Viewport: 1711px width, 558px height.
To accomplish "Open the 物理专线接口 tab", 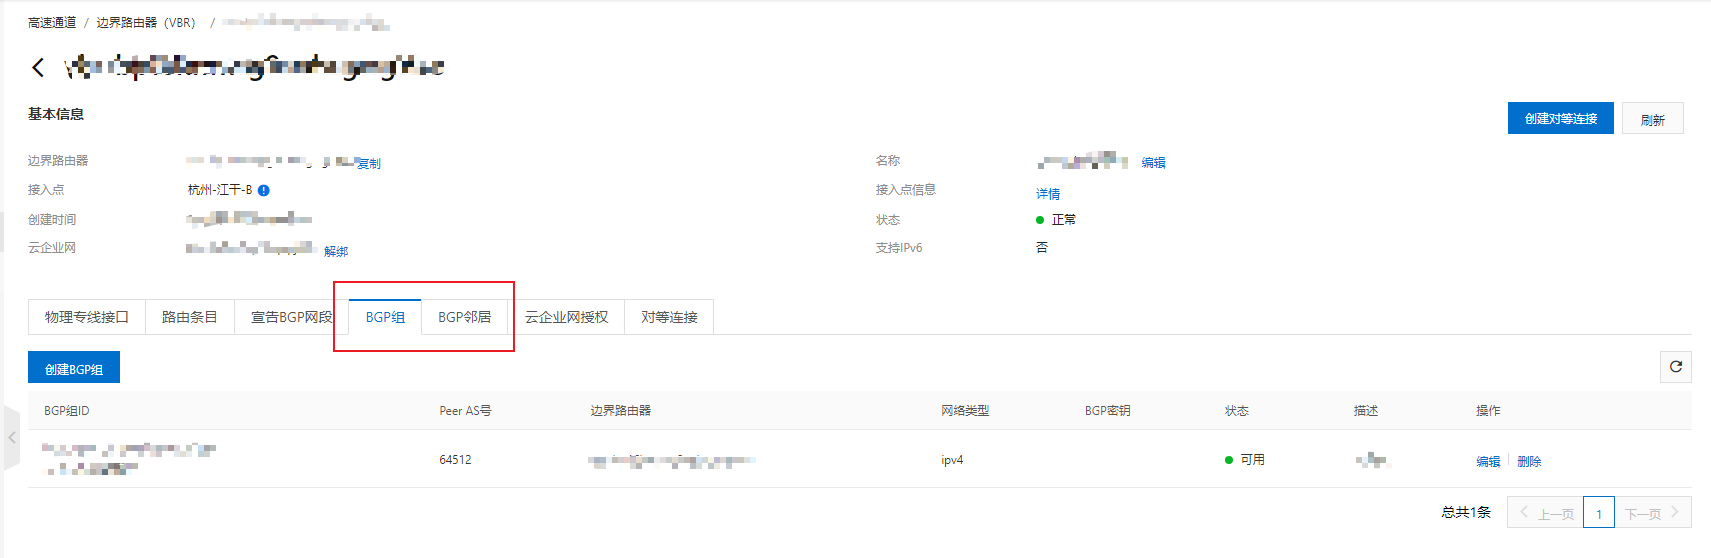I will tap(87, 317).
